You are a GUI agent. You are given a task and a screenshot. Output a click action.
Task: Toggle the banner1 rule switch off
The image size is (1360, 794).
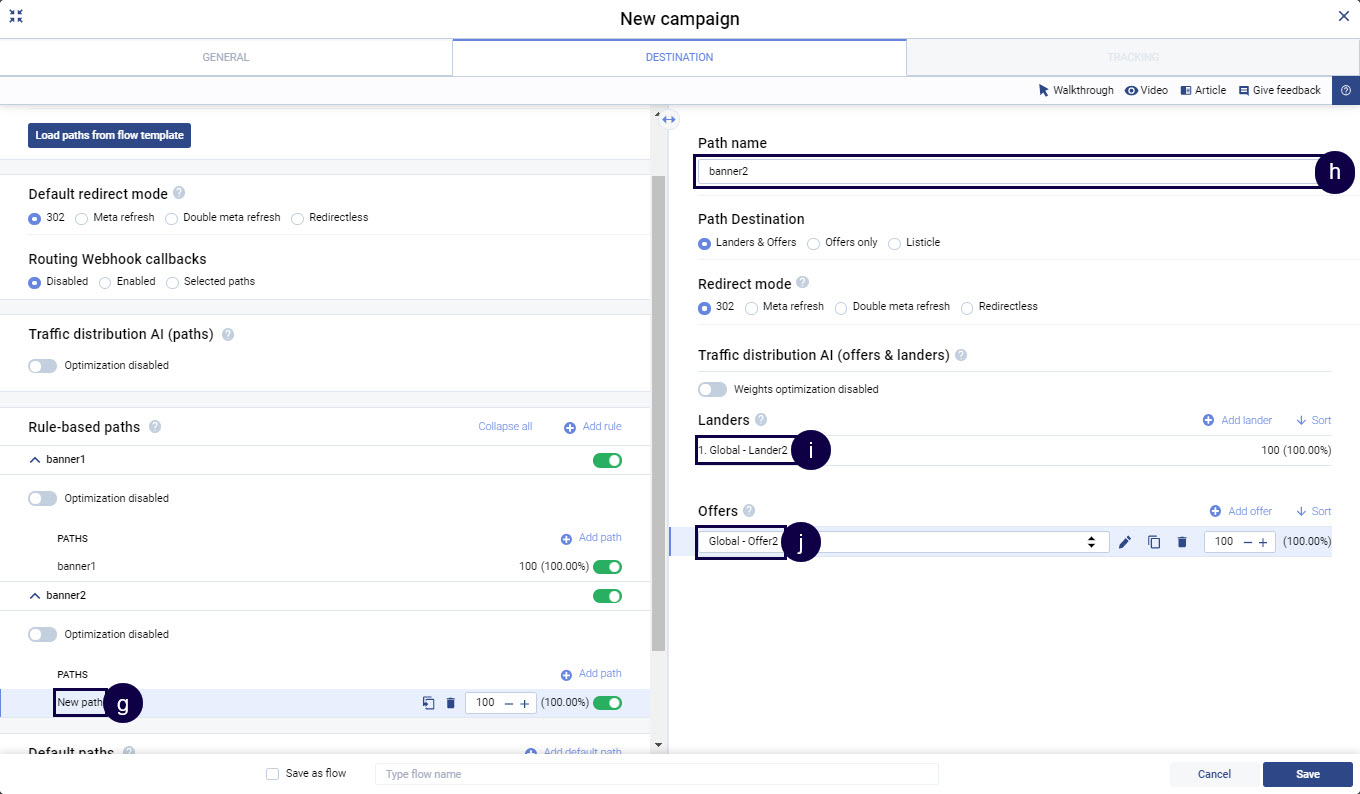(x=607, y=461)
